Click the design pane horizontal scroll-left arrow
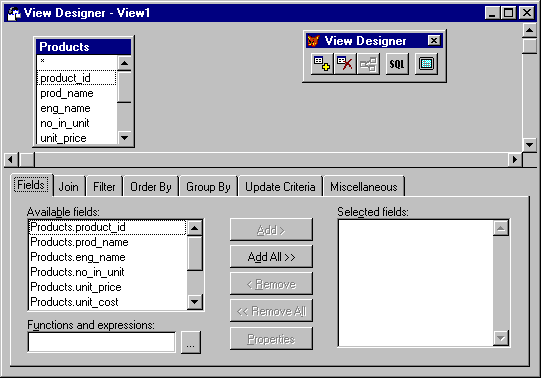The height and width of the screenshot is (378, 541). [x=11, y=160]
